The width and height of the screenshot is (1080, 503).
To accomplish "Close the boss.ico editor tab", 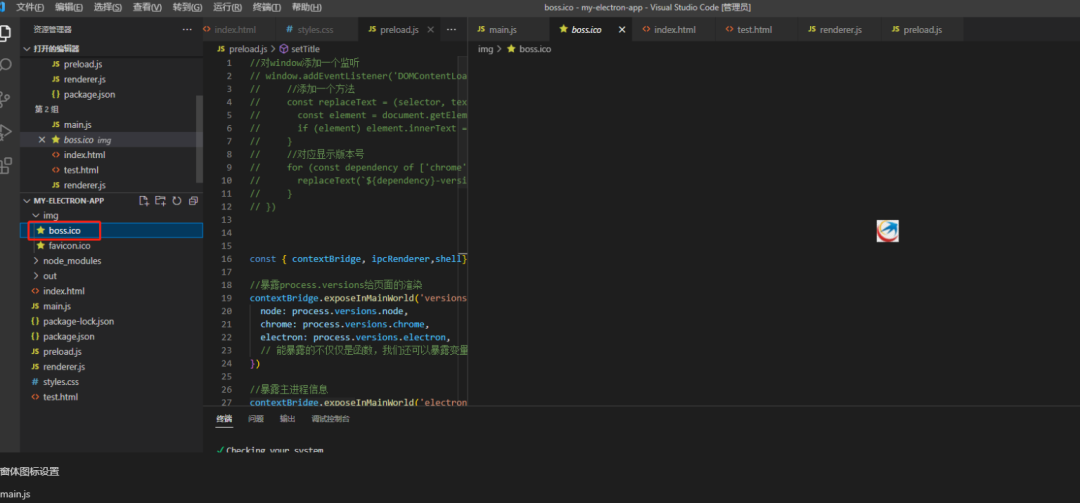I will (x=621, y=30).
